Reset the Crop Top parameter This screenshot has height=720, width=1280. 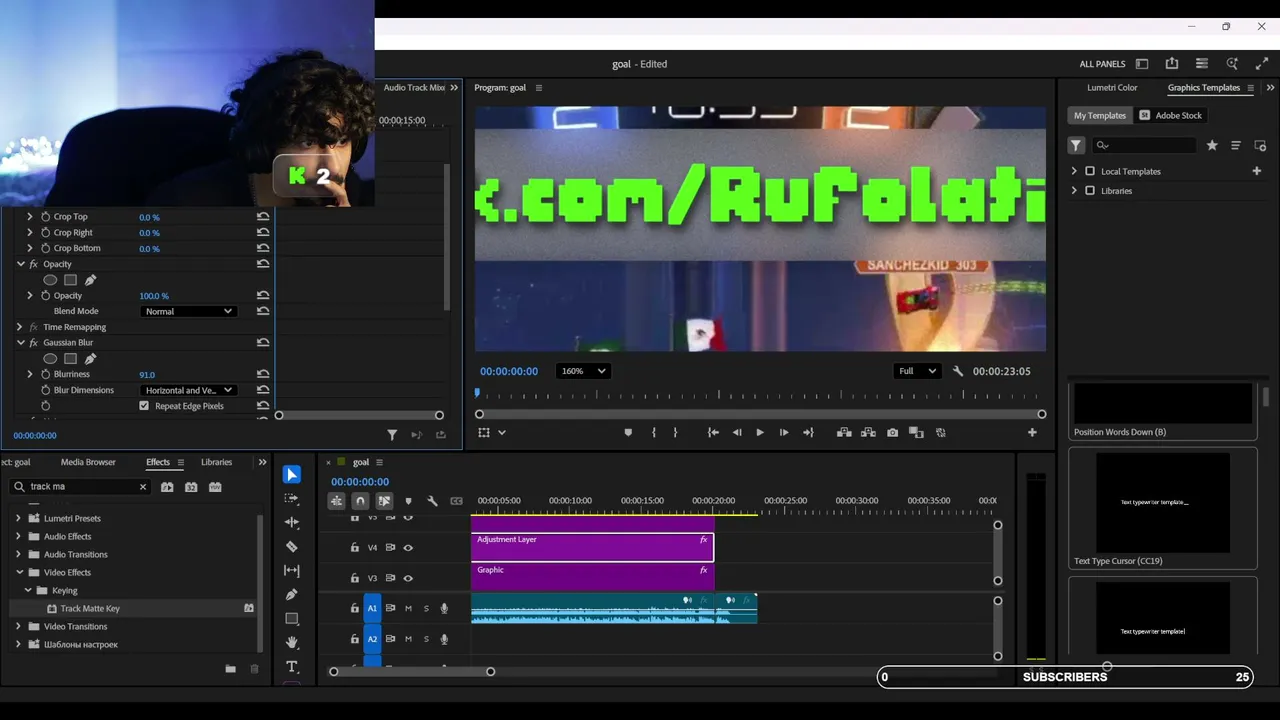pyautogui.click(x=263, y=217)
